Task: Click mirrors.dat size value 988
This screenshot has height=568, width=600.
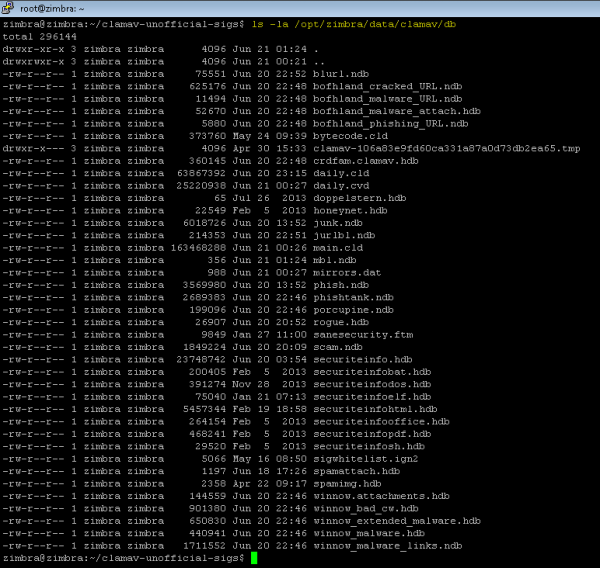Action: click(x=217, y=273)
